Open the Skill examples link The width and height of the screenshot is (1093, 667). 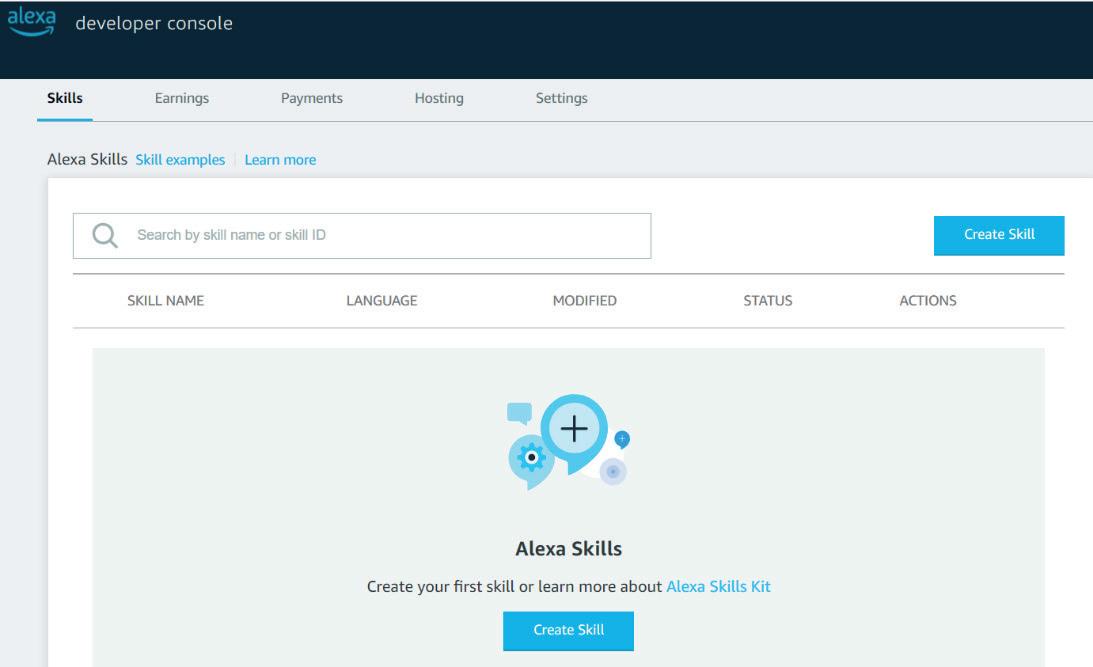pos(180,160)
